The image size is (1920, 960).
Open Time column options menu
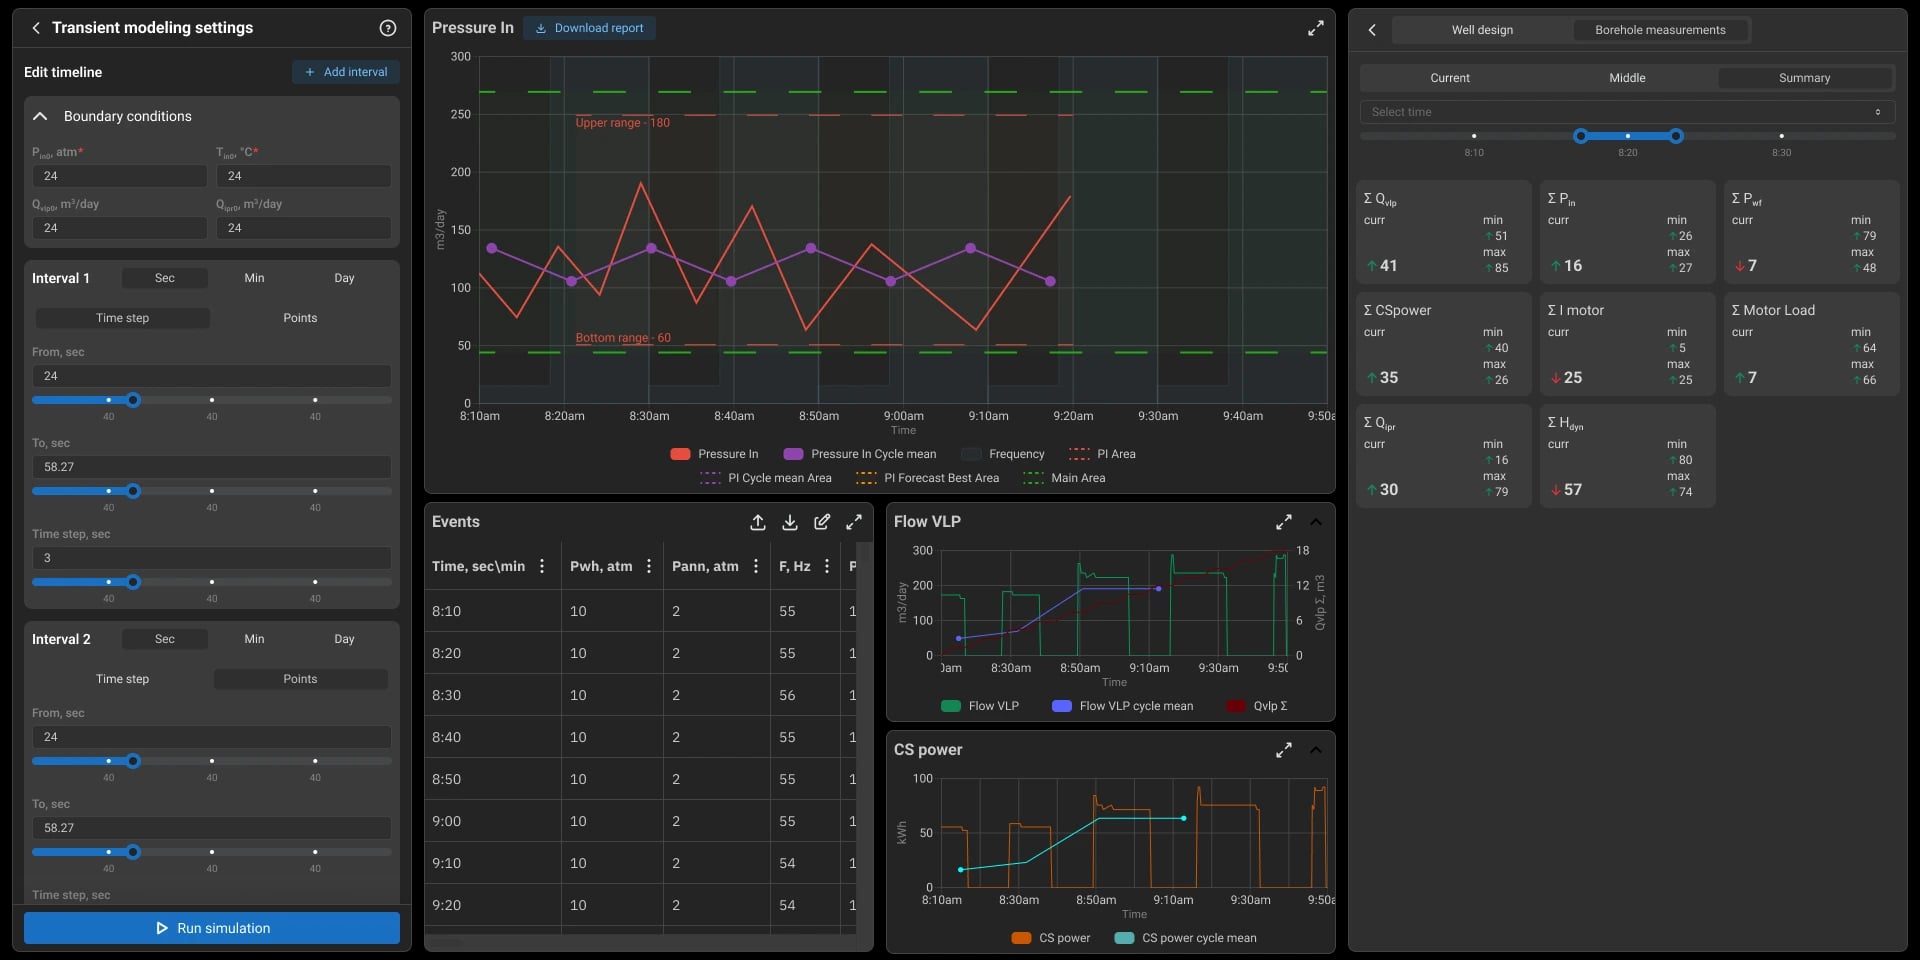542,566
